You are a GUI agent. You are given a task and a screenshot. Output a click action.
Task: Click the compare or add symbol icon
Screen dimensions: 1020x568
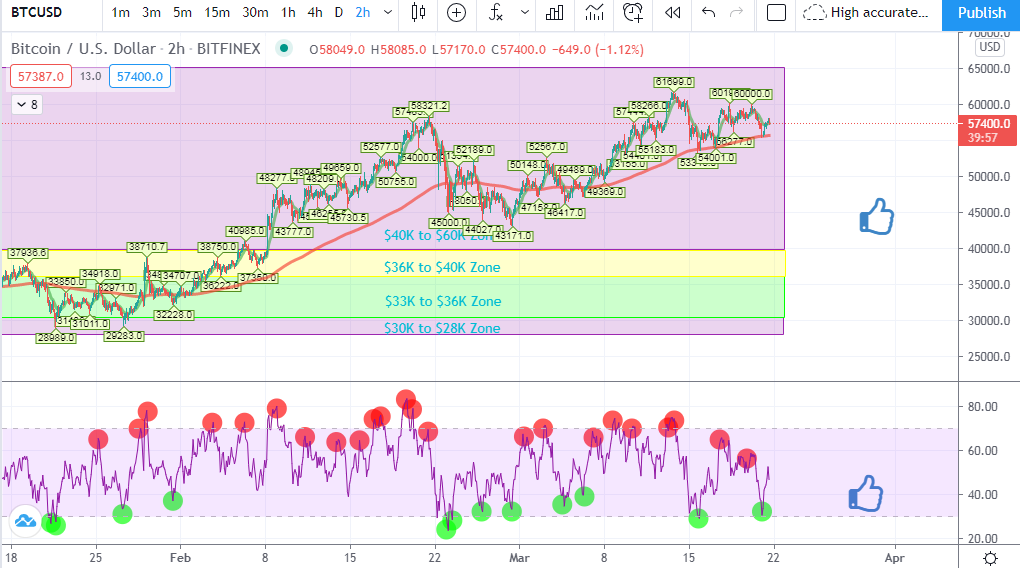457,12
